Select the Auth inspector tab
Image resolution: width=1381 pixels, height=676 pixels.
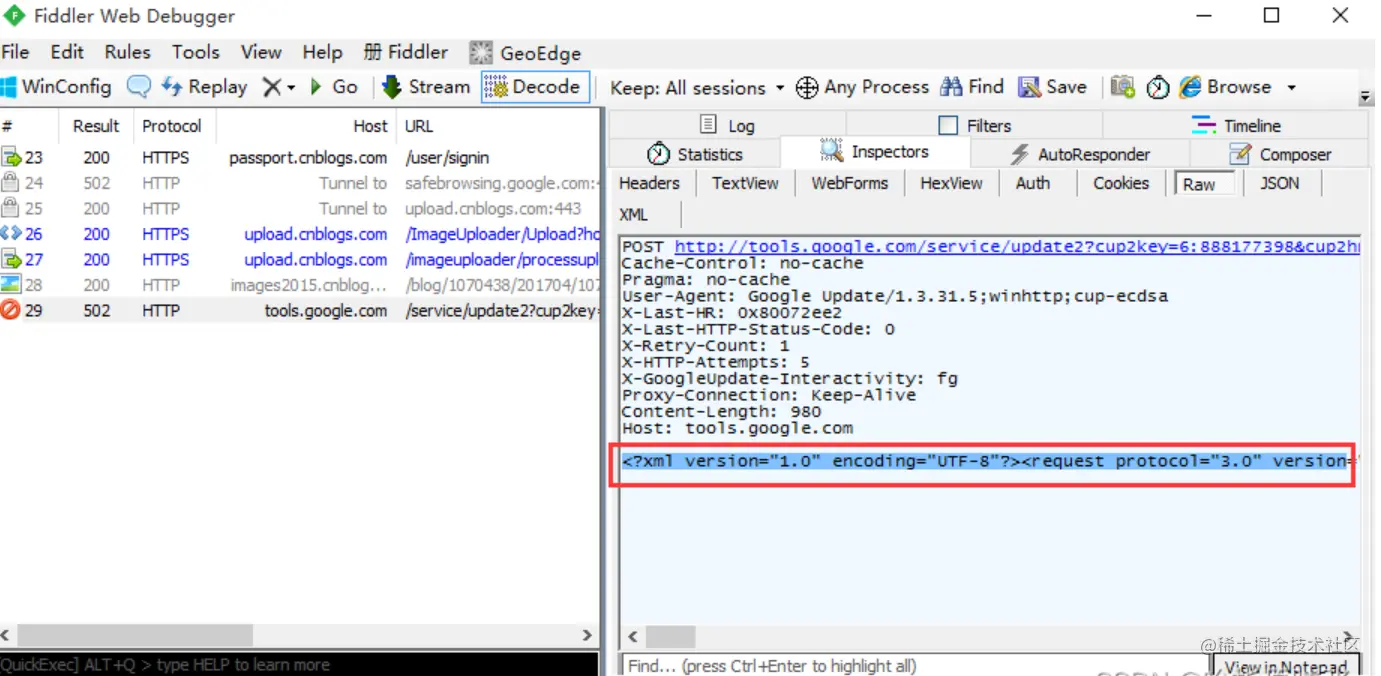pos(1032,183)
